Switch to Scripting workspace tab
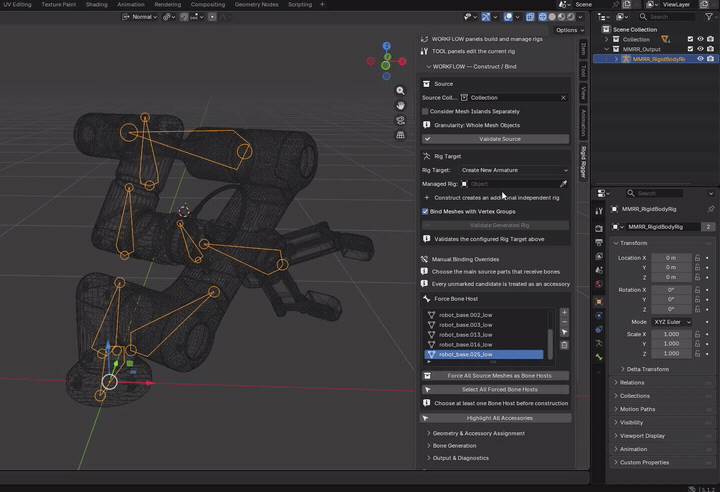The height and width of the screenshot is (492, 720). (300, 5)
